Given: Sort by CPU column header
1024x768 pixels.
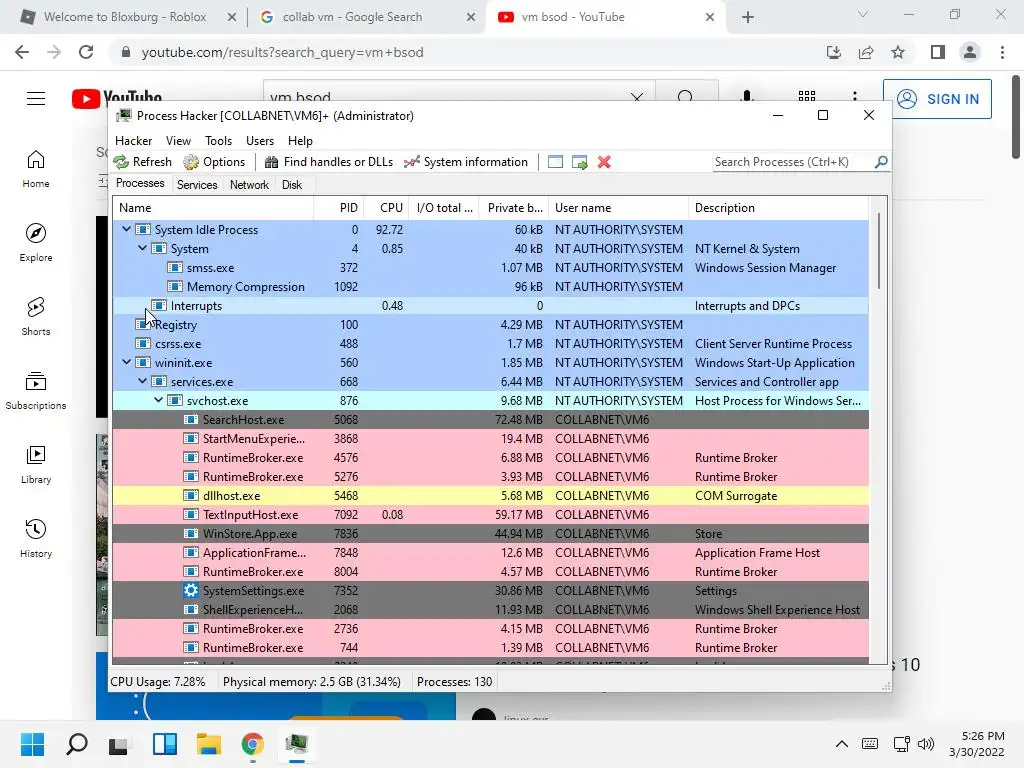Looking at the screenshot, I should (387, 208).
